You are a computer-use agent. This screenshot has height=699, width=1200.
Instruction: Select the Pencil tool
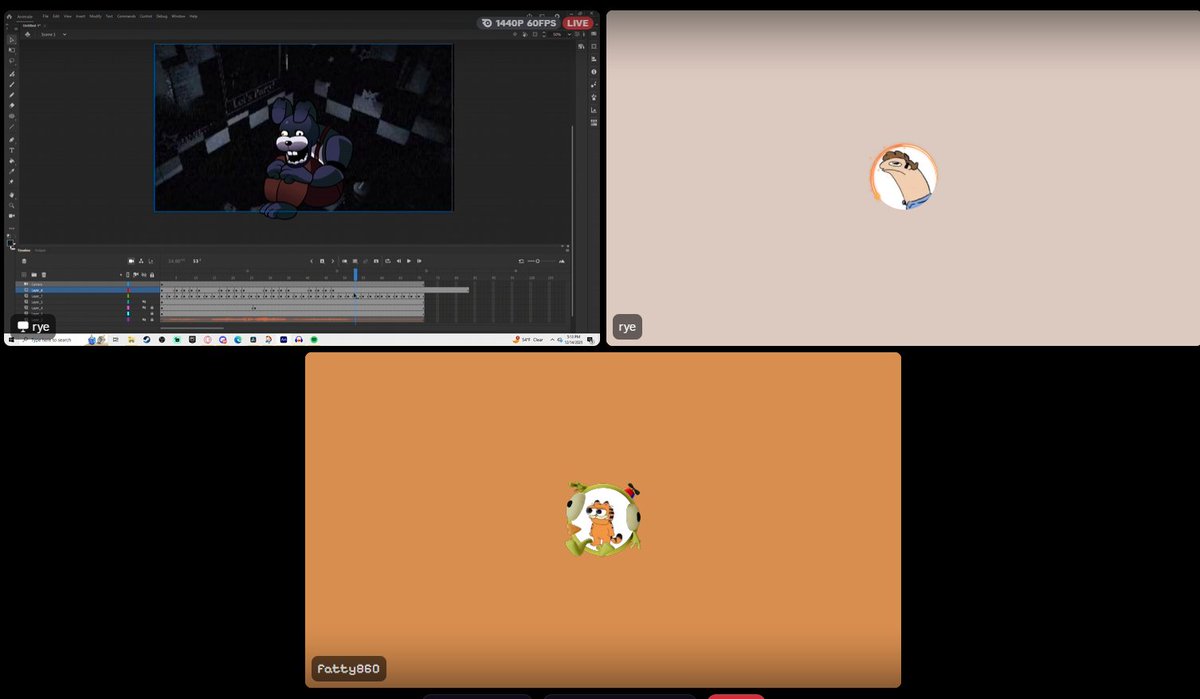(12, 95)
